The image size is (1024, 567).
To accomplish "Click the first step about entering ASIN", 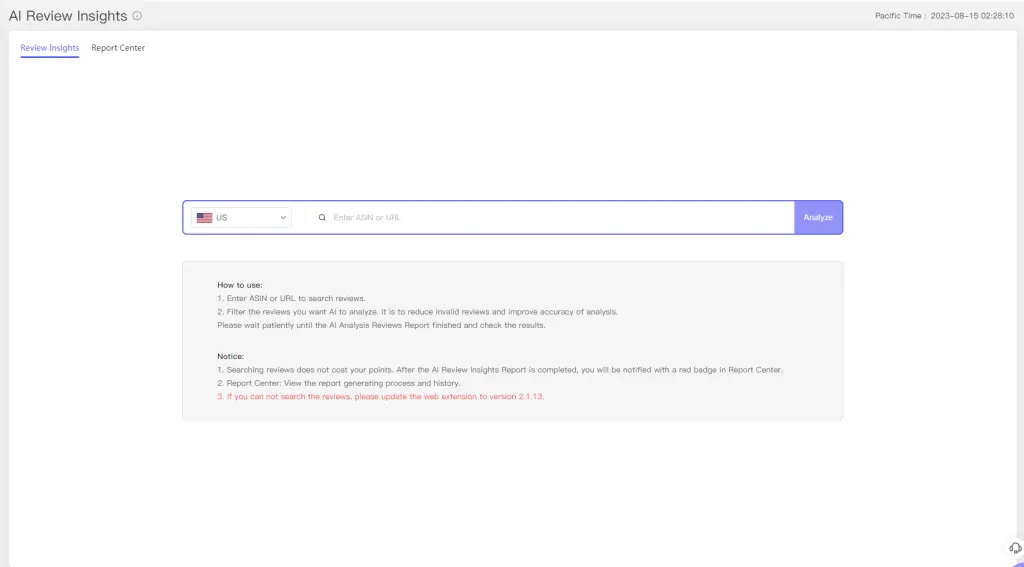I will click(292, 298).
